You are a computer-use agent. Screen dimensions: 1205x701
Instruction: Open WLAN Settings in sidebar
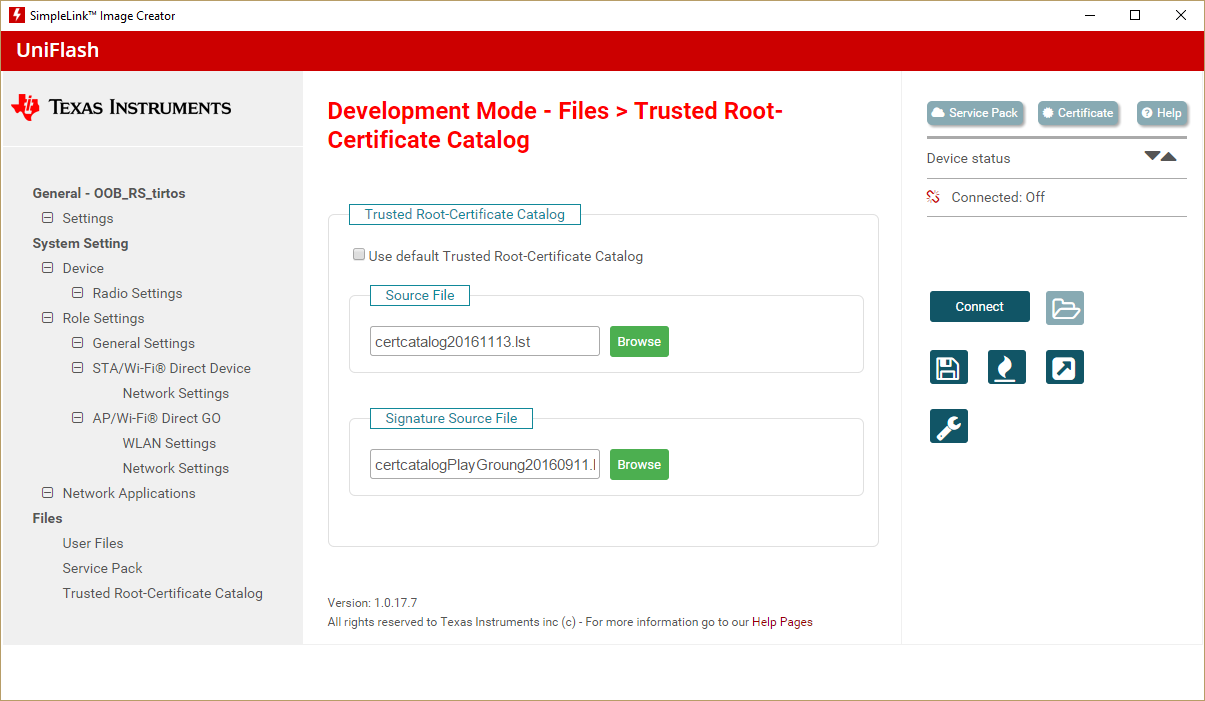point(169,443)
